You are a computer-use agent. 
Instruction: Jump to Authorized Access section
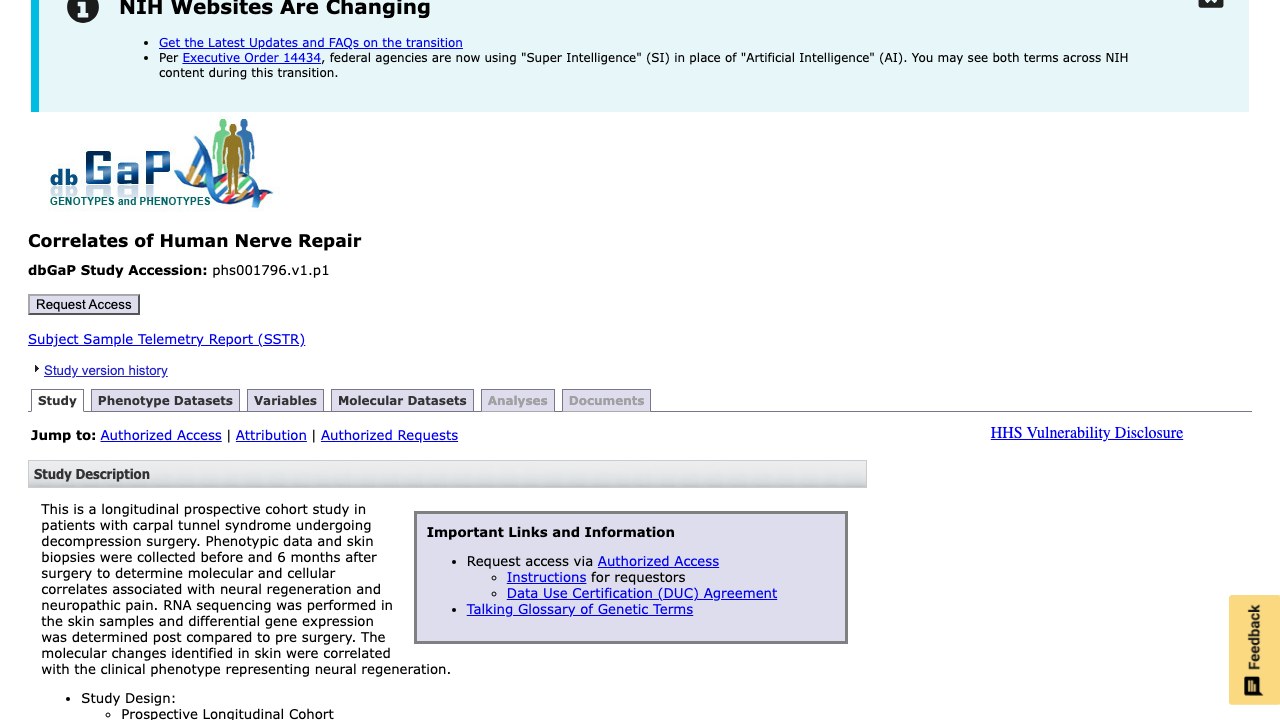pyautogui.click(x=161, y=436)
